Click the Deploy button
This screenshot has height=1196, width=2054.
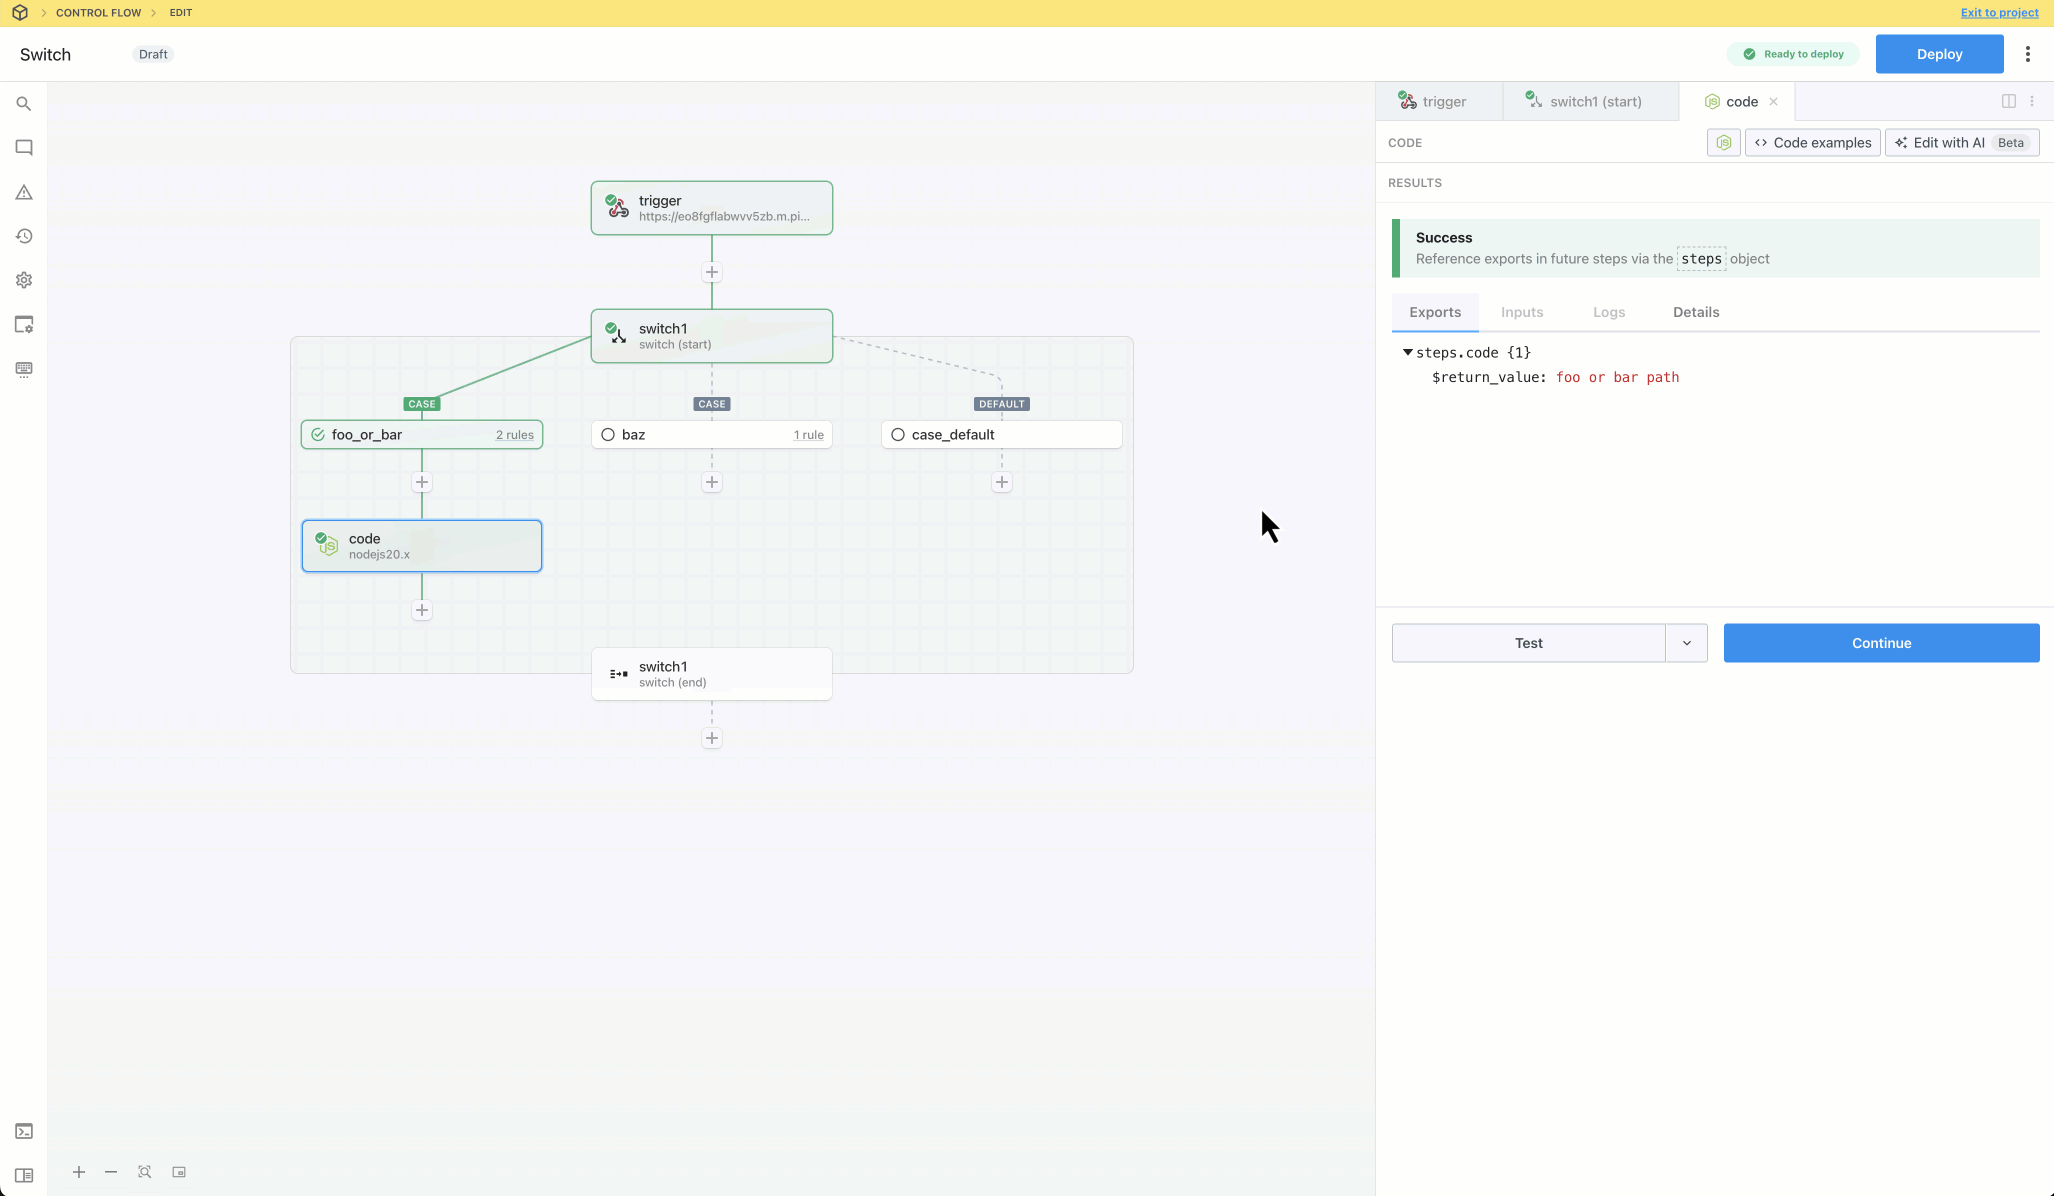1939,54
